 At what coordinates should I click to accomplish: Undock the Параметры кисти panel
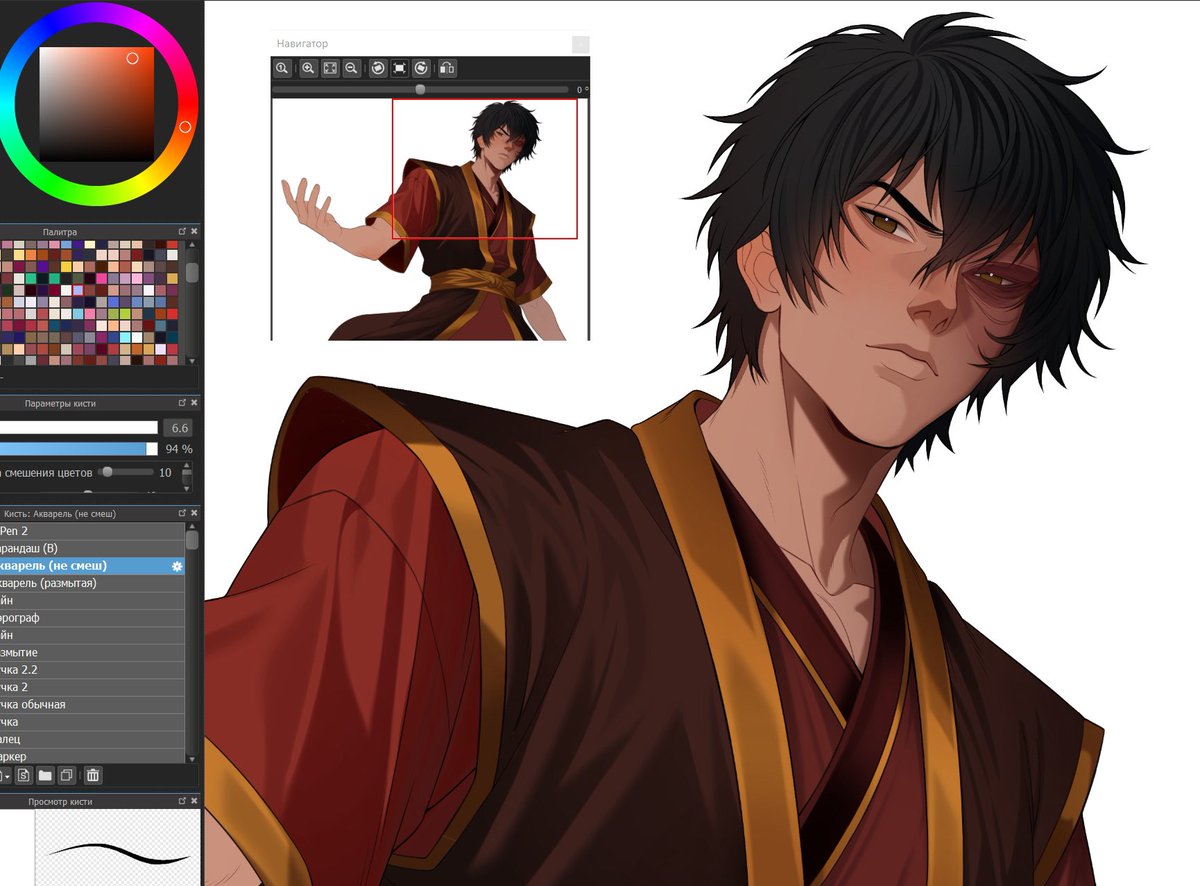pyautogui.click(x=182, y=403)
